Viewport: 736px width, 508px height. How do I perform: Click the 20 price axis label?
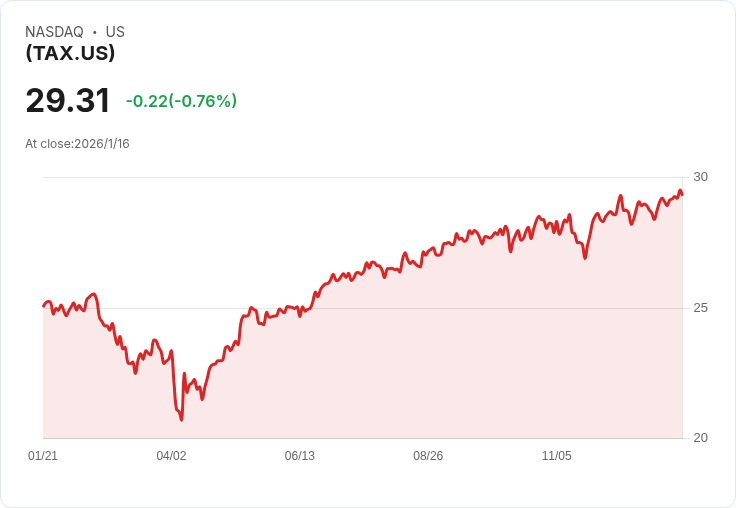coord(700,438)
